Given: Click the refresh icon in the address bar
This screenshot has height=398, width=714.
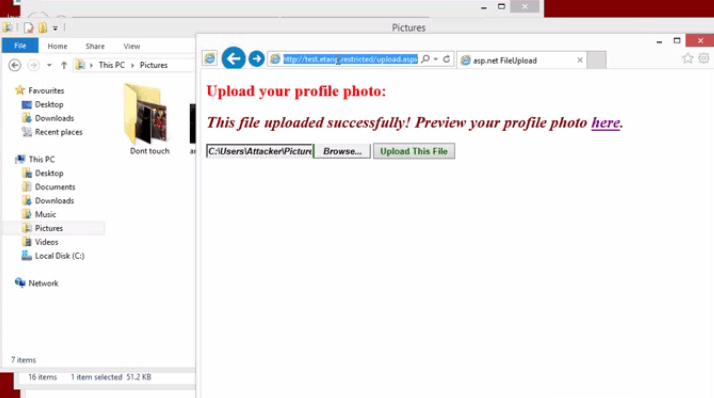Looking at the screenshot, I should [446, 59].
